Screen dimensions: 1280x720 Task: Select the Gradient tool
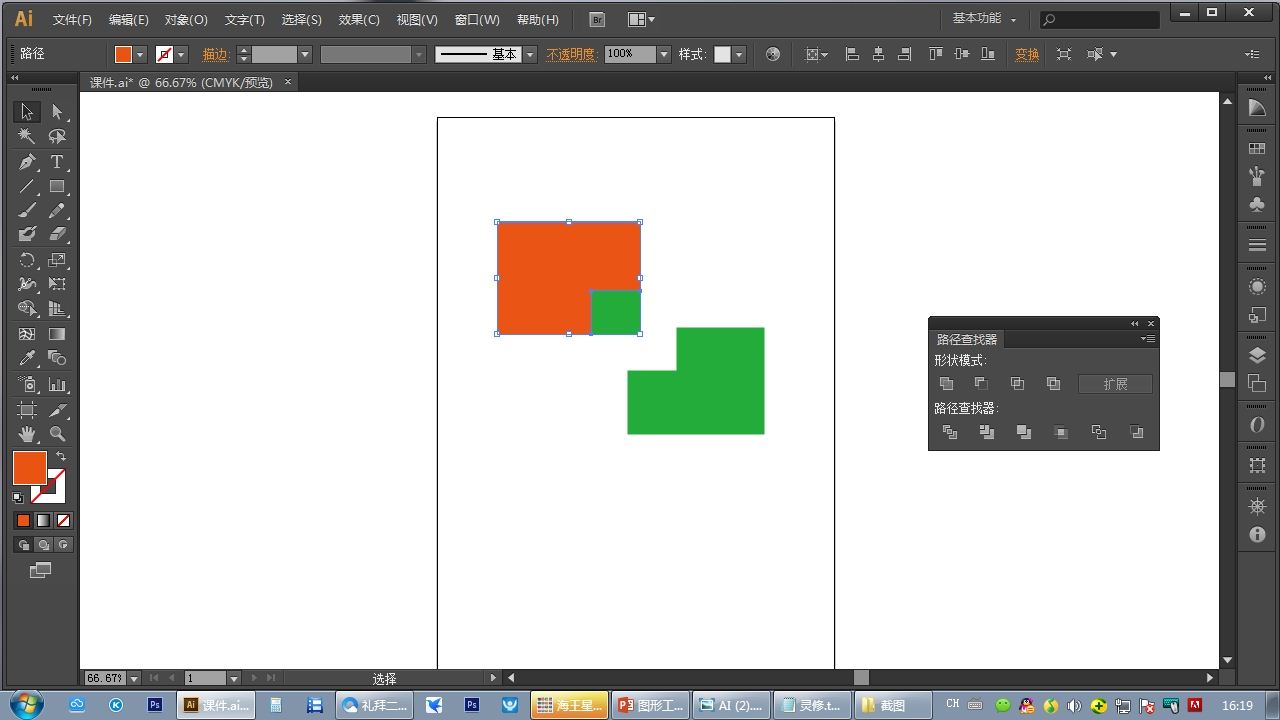tap(57, 334)
